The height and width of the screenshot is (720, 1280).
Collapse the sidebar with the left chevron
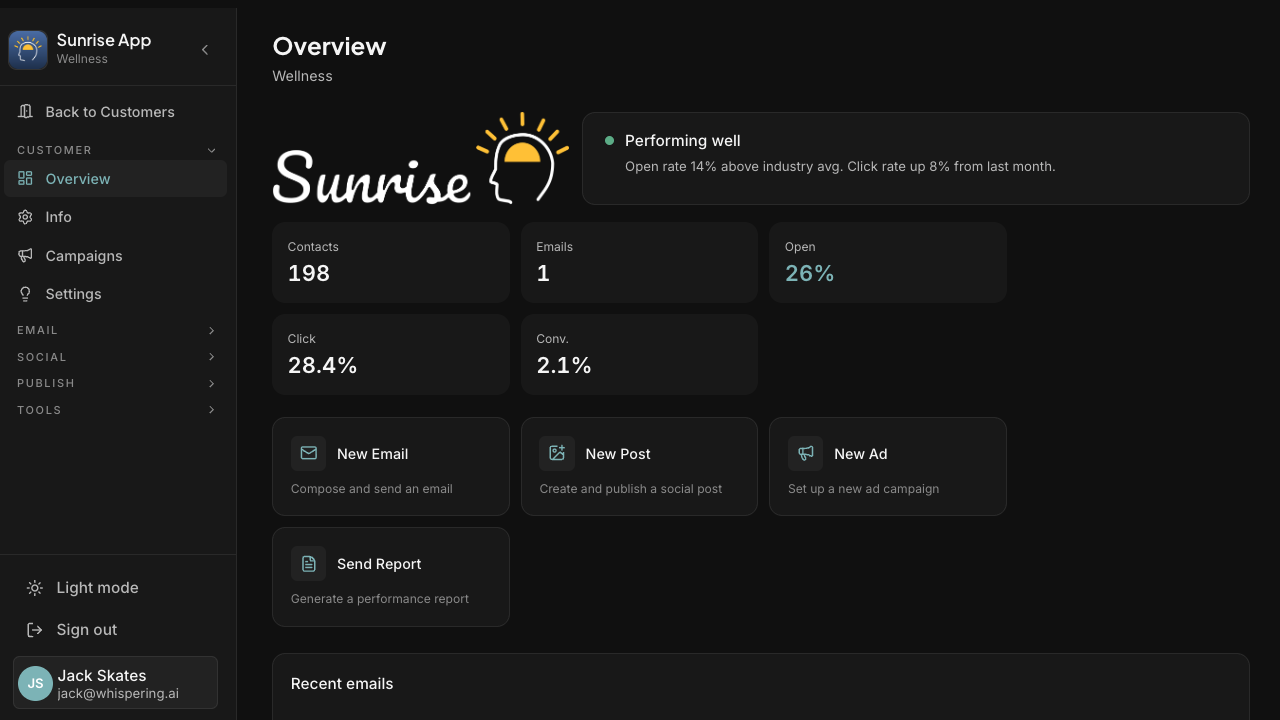(205, 50)
